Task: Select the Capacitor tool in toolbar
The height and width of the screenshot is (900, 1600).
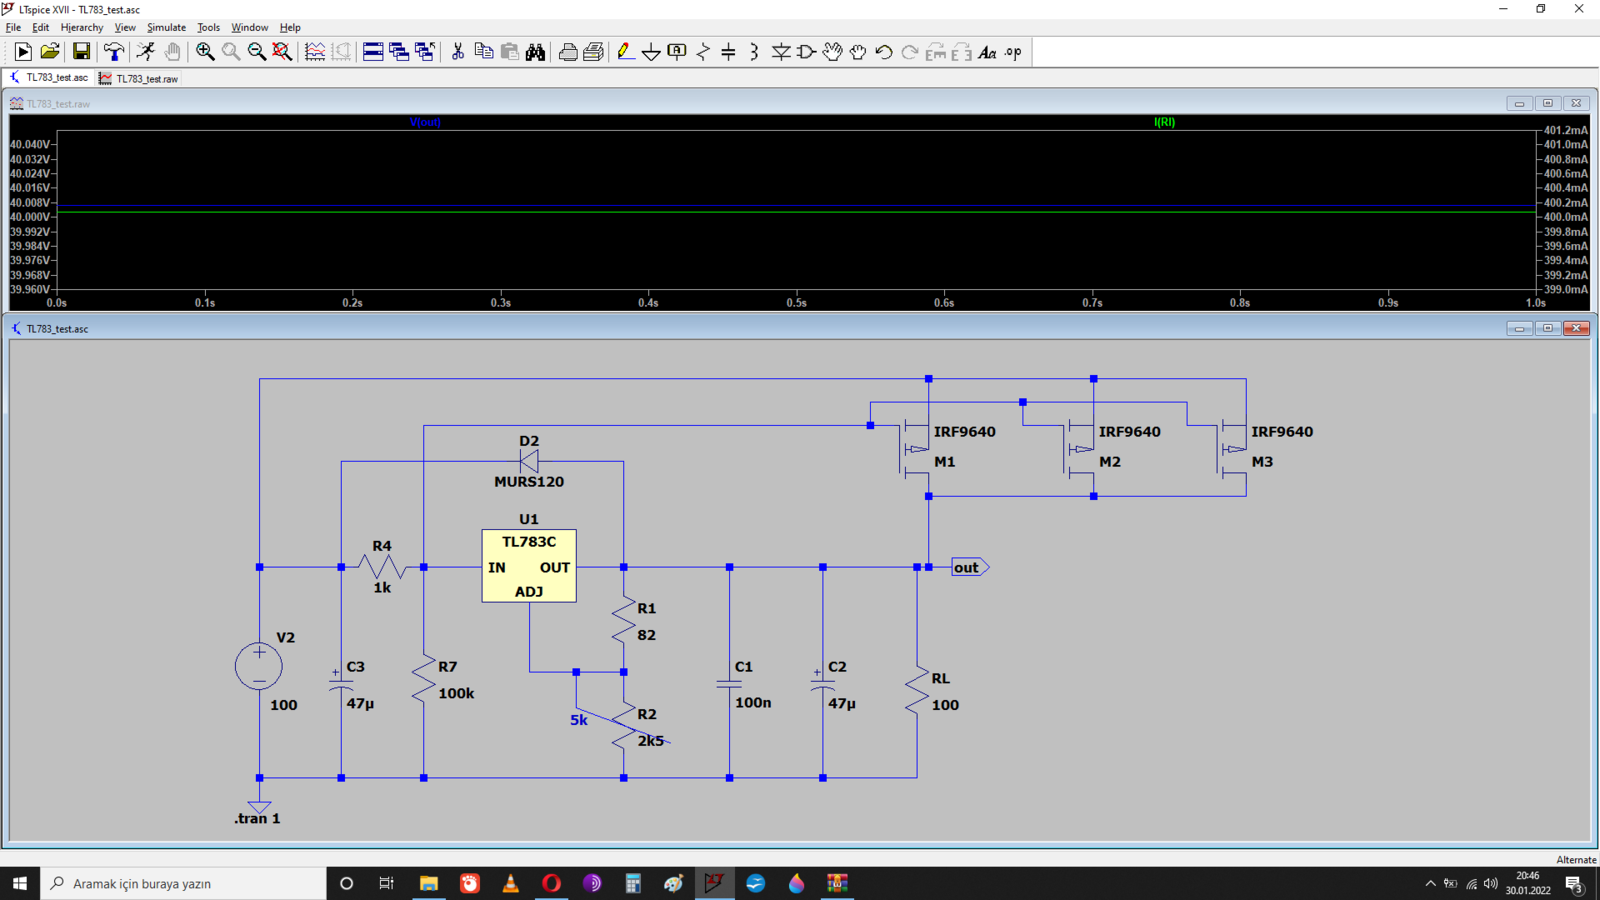Action: pos(729,52)
